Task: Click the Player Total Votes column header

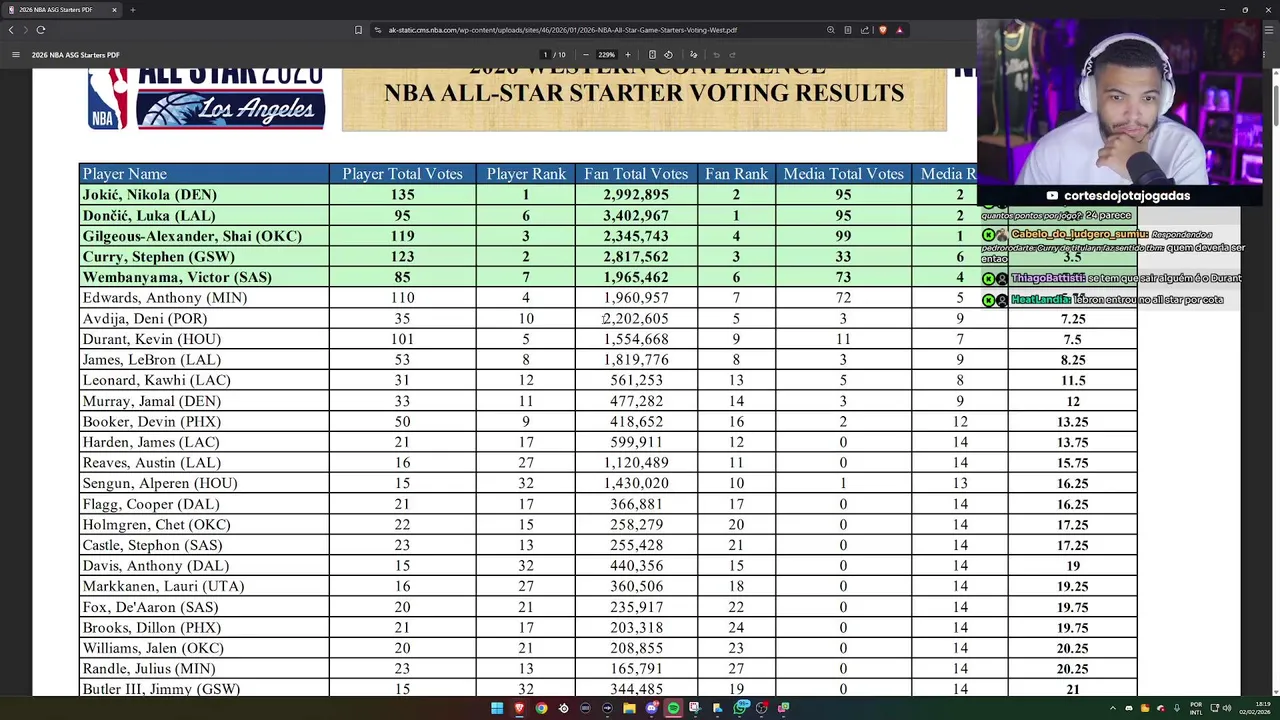Action: (x=403, y=174)
